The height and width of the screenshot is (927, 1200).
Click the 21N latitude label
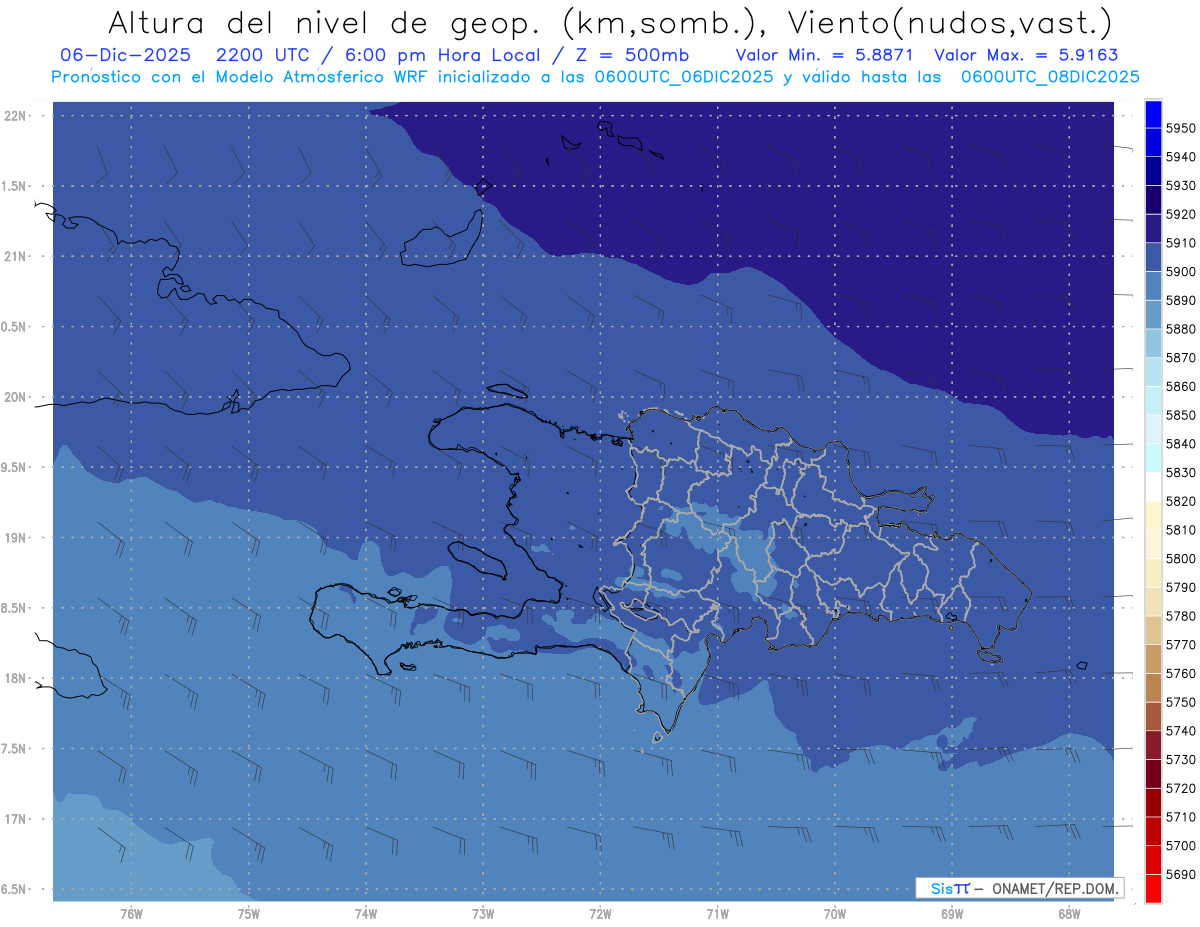pos(14,256)
